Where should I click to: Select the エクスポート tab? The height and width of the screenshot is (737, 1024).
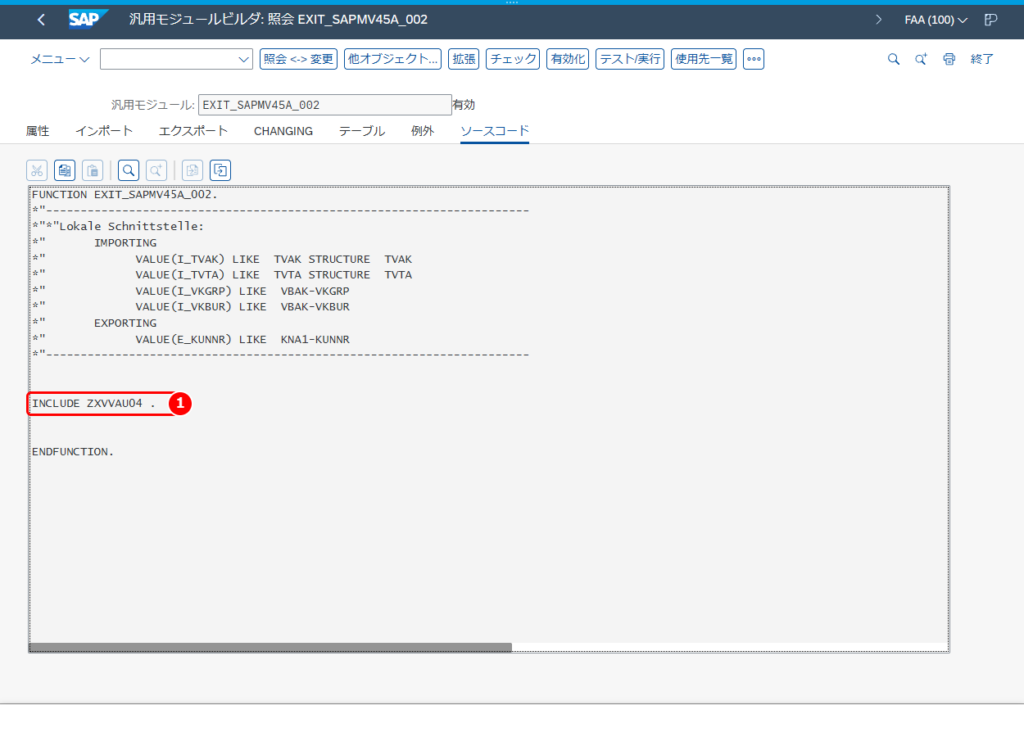click(193, 131)
